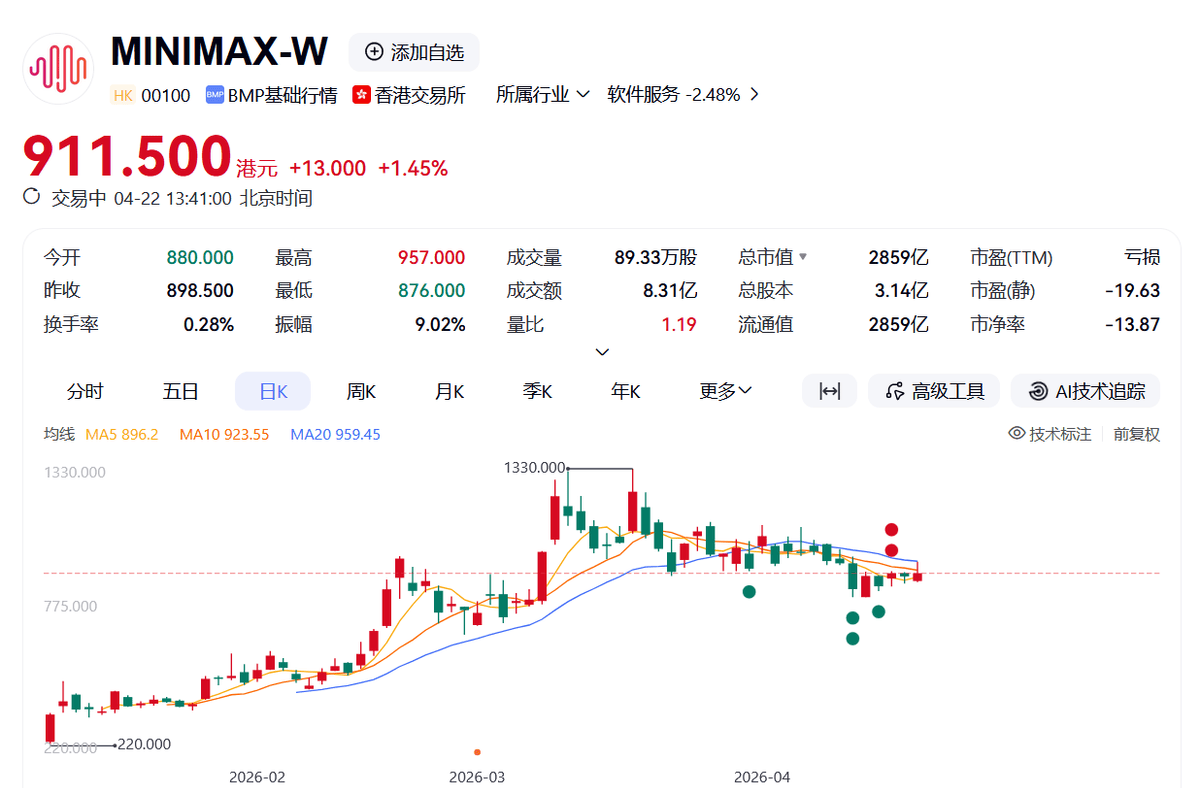Click the 成交额 value 8.31亿
This screenshot has height=788, width=1200.
(x=671, y=291)
